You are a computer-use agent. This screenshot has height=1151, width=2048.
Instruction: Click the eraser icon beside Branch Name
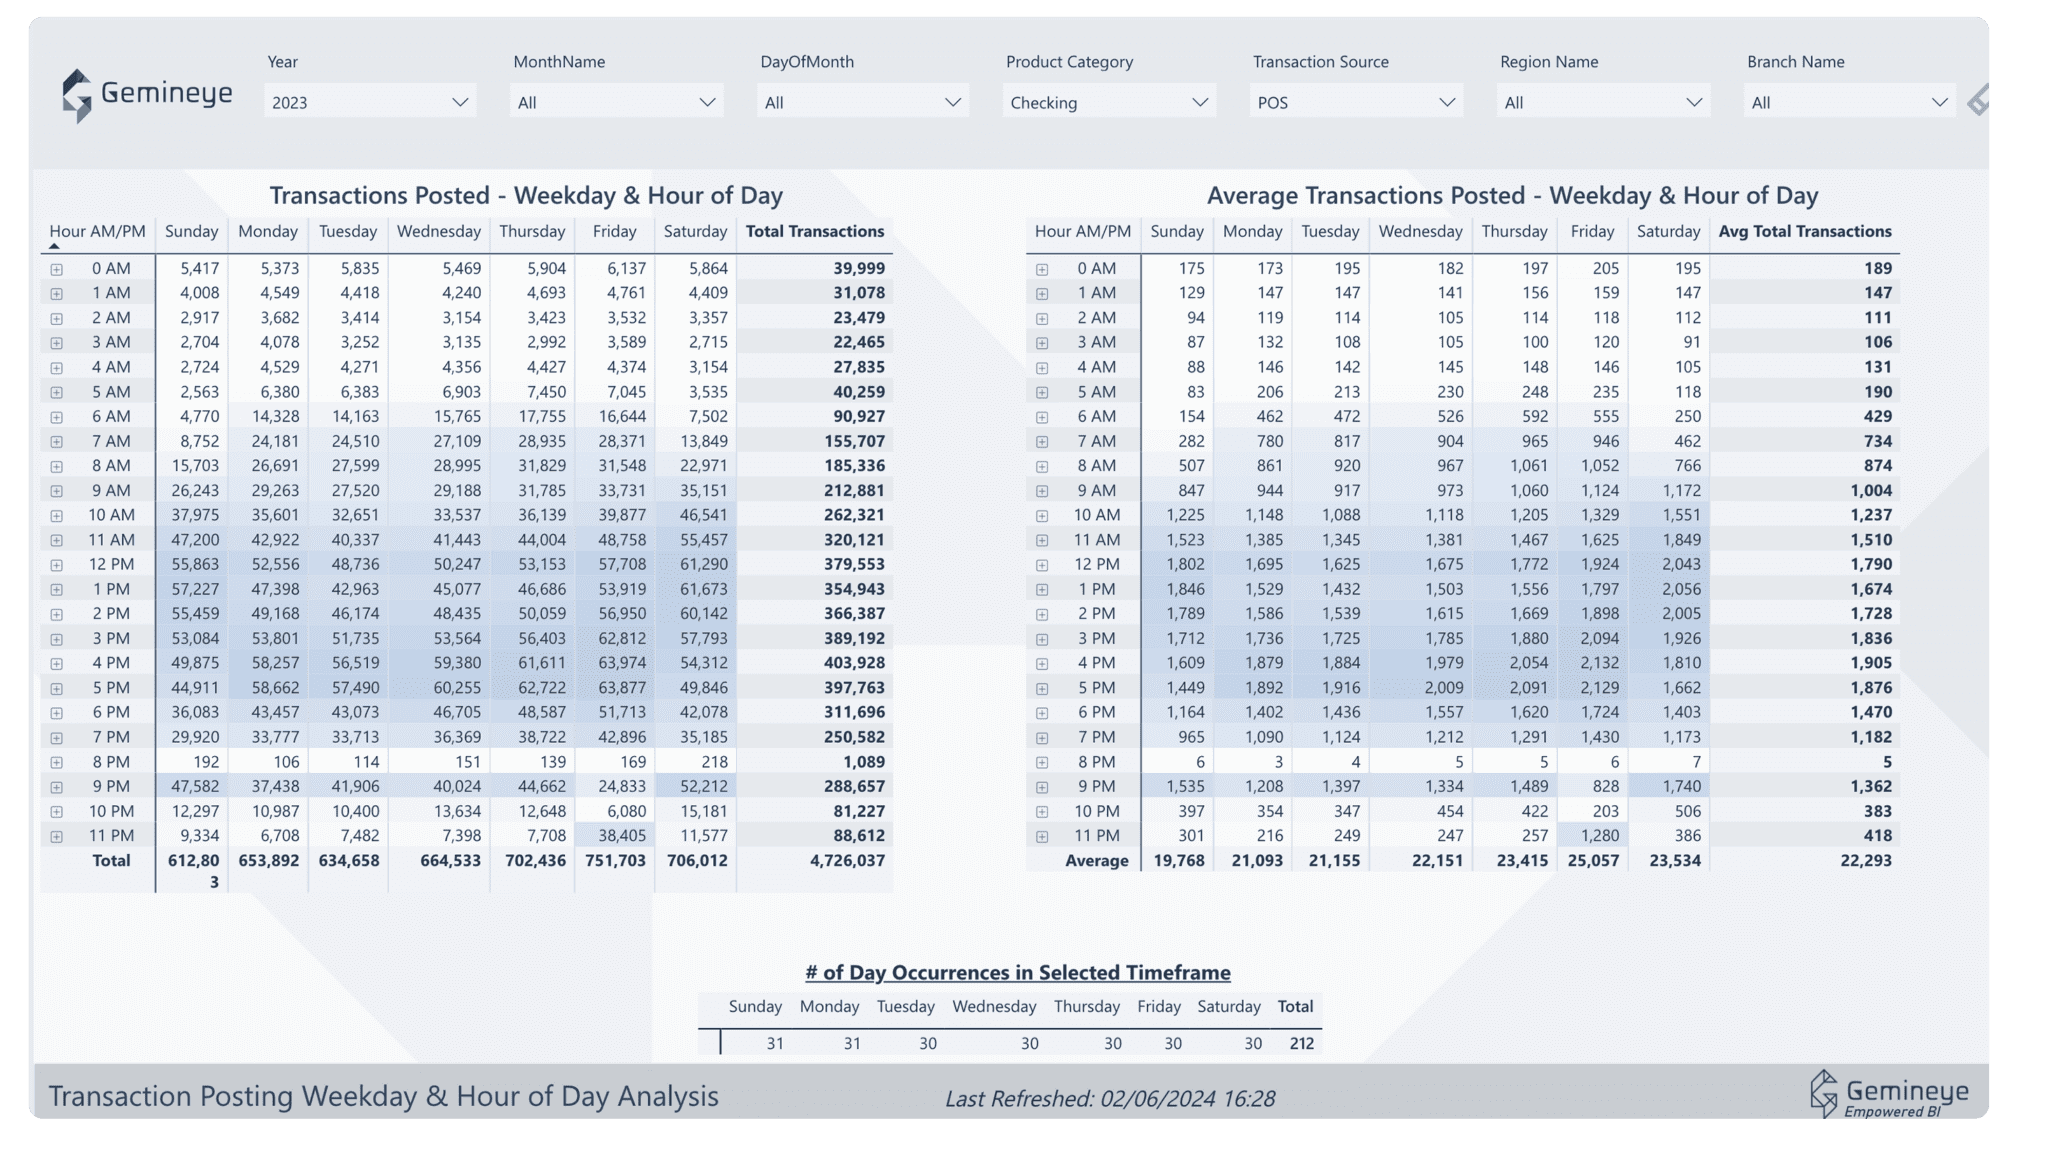[x=1977, y=101]
